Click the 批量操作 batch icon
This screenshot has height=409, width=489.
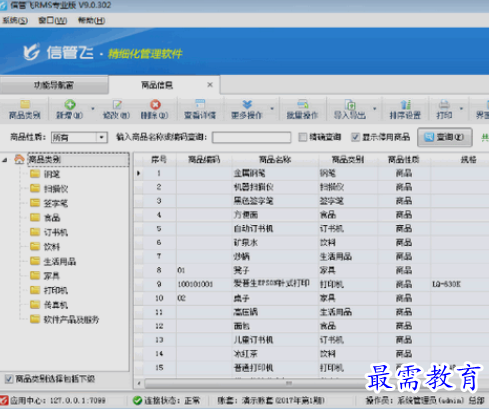click(x=303, y=104)
